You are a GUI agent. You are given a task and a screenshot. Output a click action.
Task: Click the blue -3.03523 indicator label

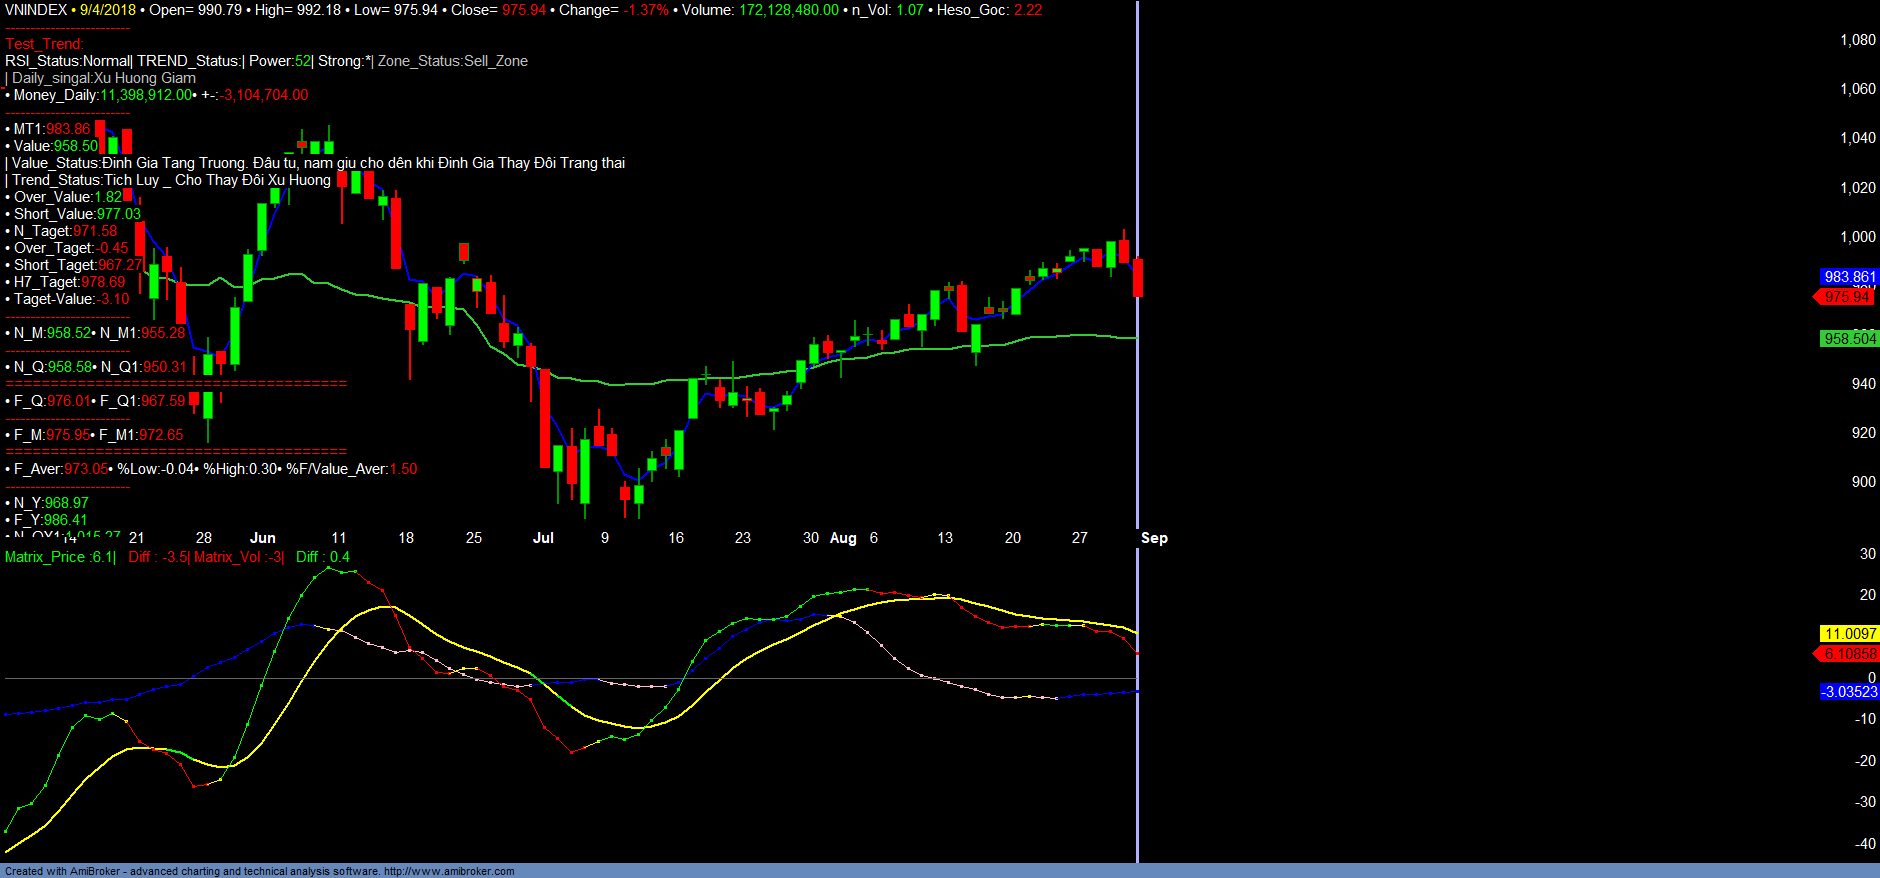coord(1849,692)
